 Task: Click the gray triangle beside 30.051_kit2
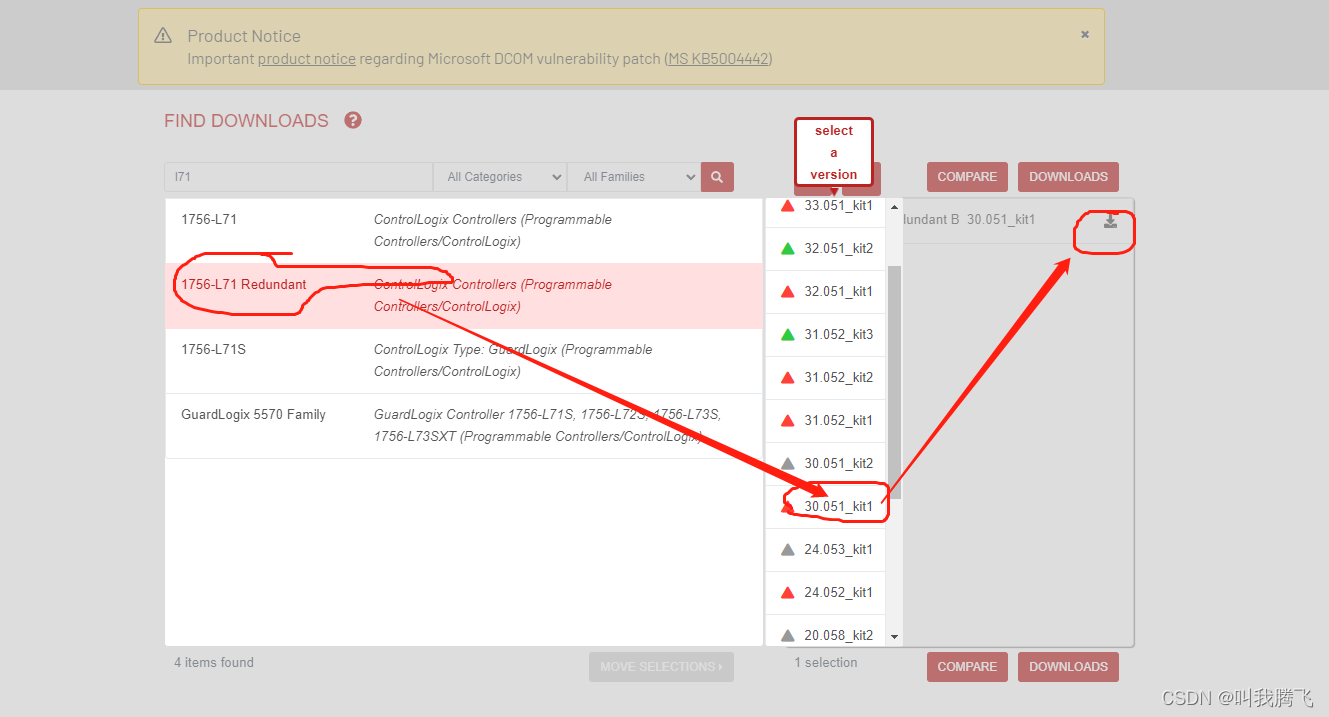(788, 464)
